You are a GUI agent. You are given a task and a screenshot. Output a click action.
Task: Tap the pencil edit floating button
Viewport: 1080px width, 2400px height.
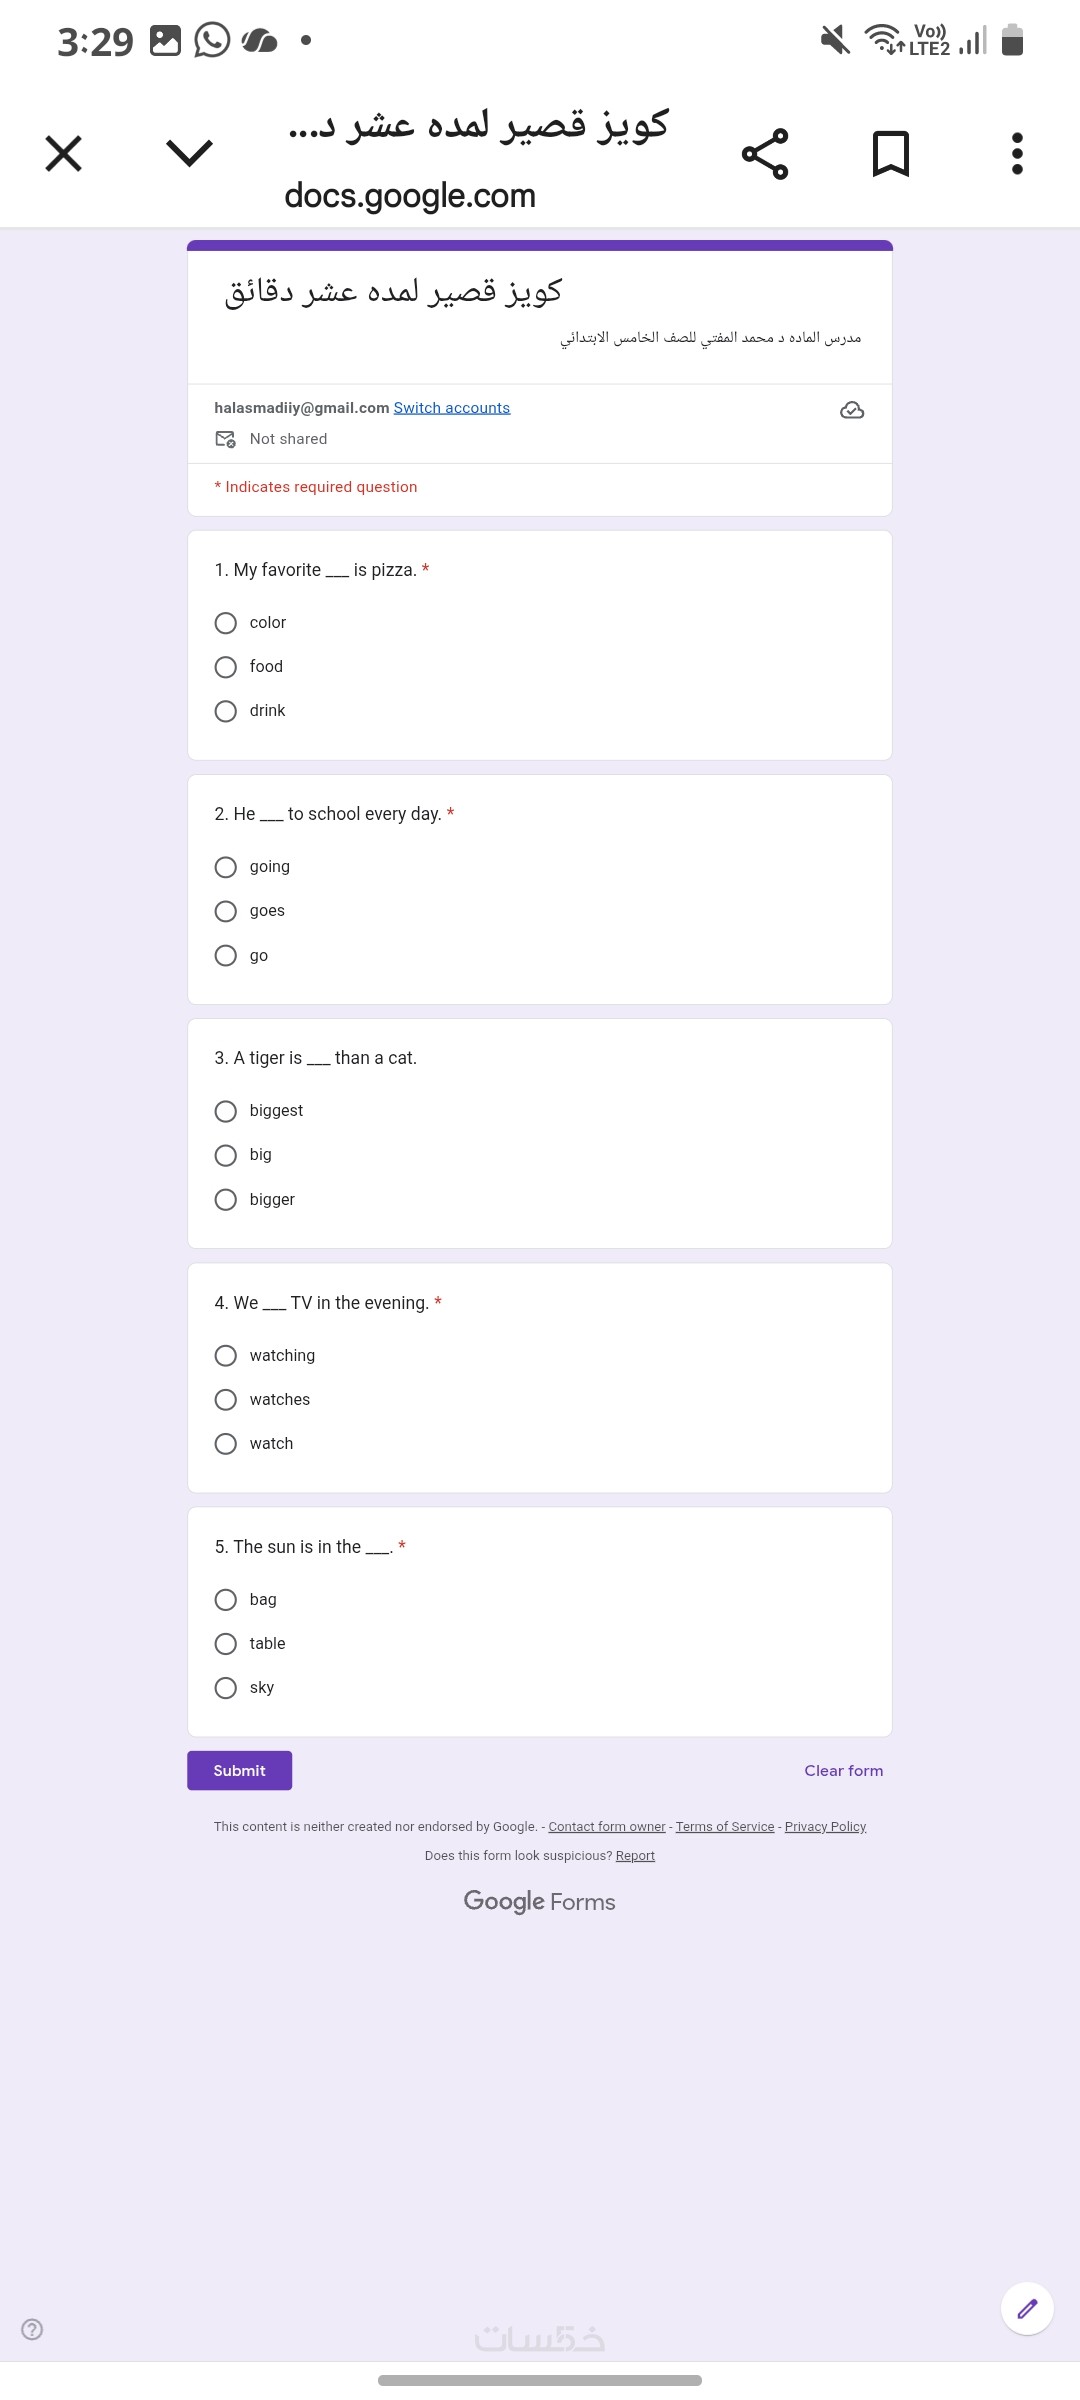click(x=1027, y=2308)
